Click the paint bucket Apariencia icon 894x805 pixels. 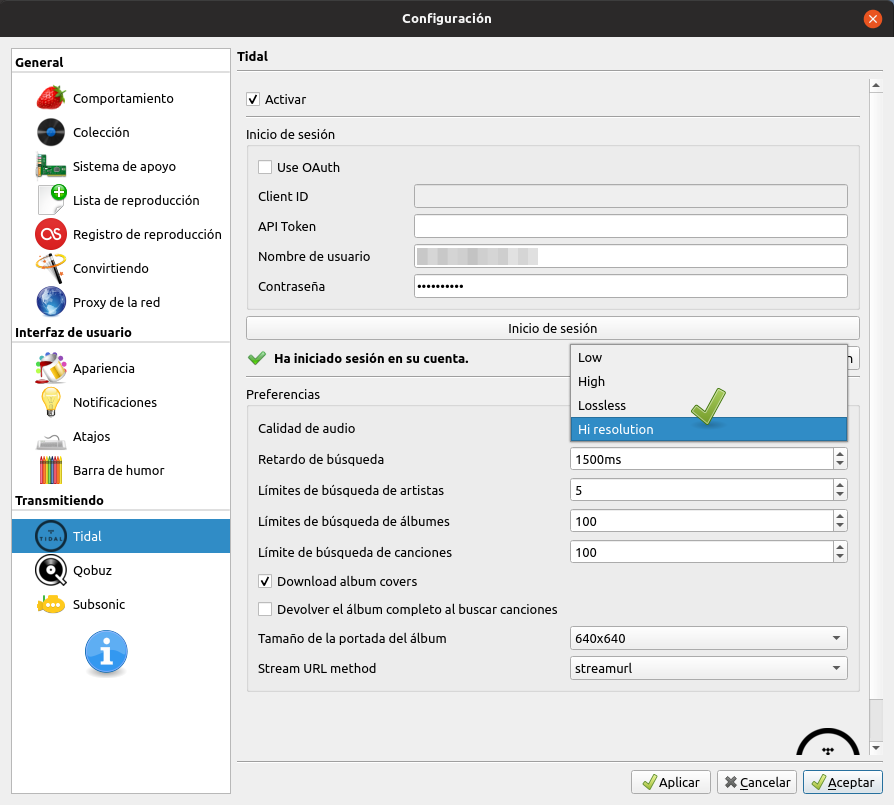(x=51, y=368)
